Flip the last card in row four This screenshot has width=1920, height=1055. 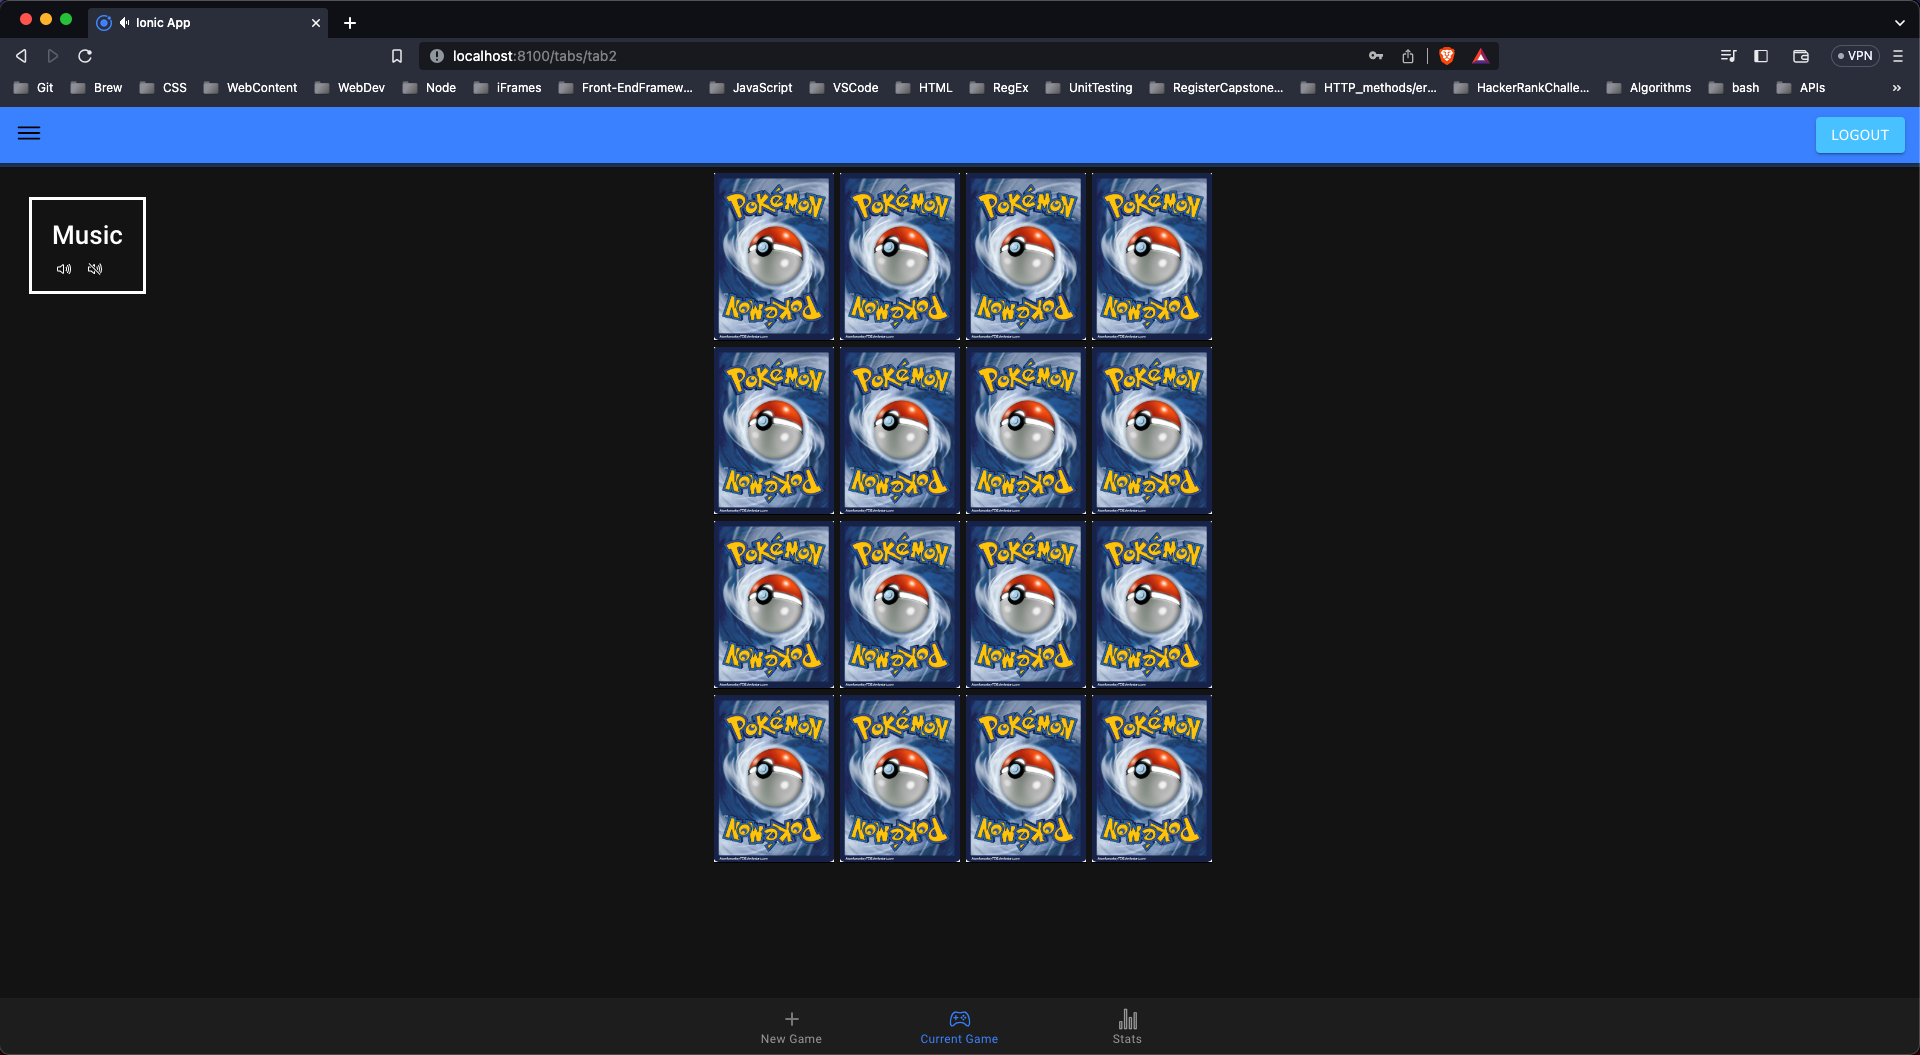coord(1152,779)
